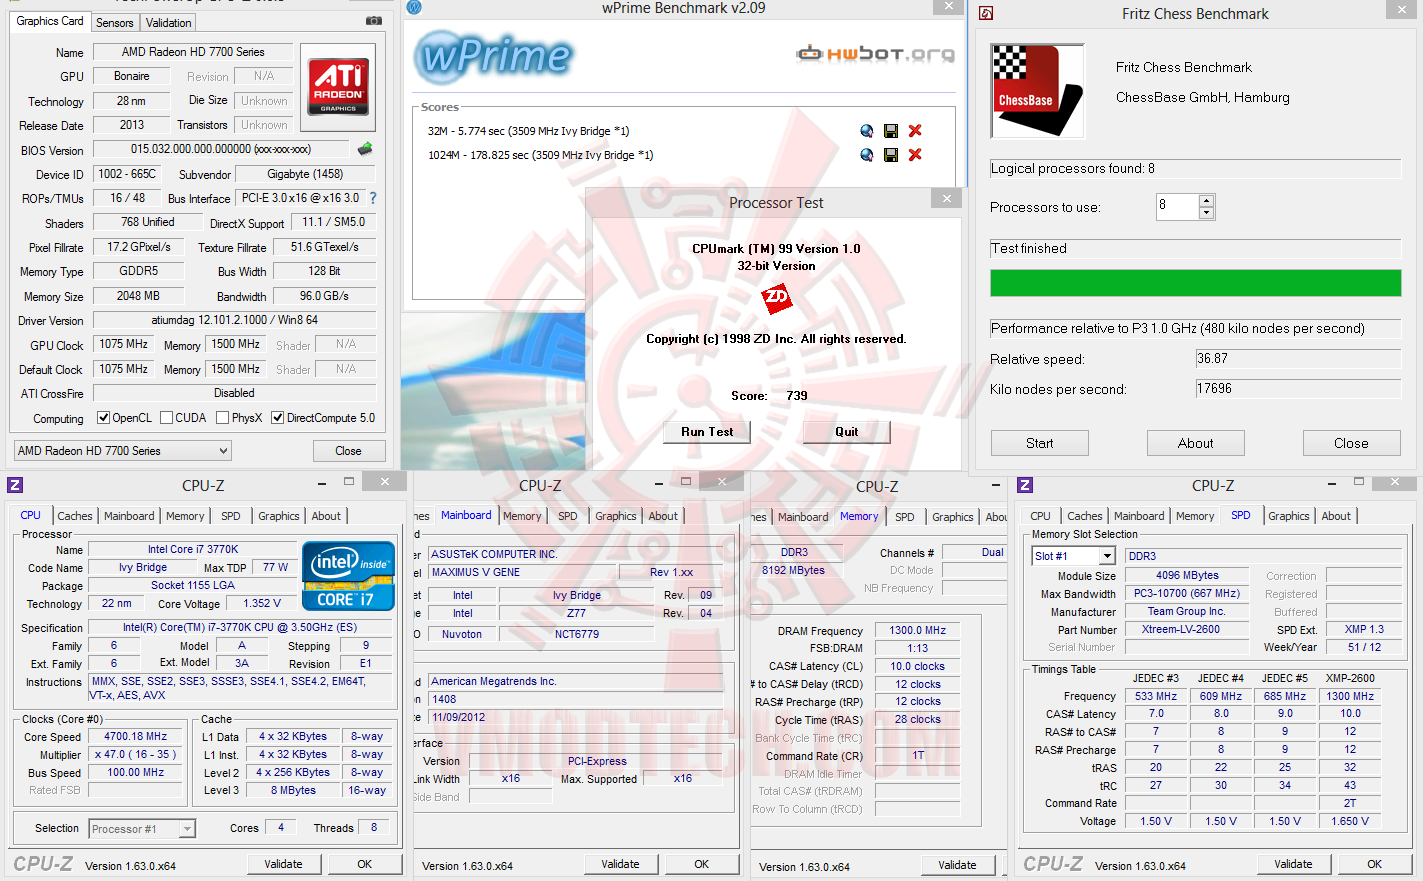Capture a screenshot using GPU-Z camera icon
Viewport: 1424px width, 881px height.
[x=373, y=20]
